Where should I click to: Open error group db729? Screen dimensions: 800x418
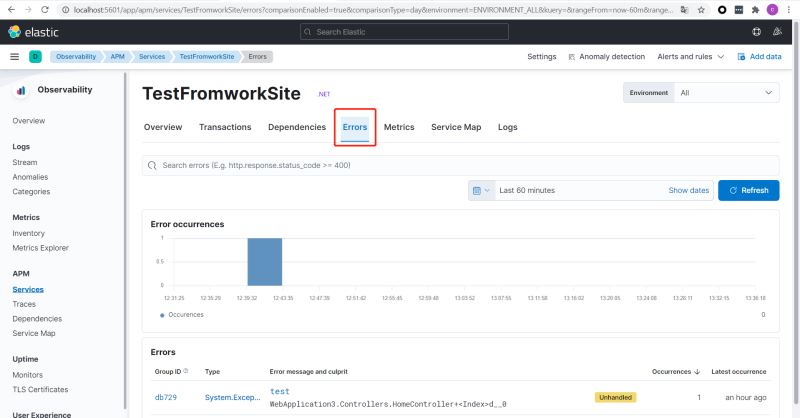[x=166, y=397]
